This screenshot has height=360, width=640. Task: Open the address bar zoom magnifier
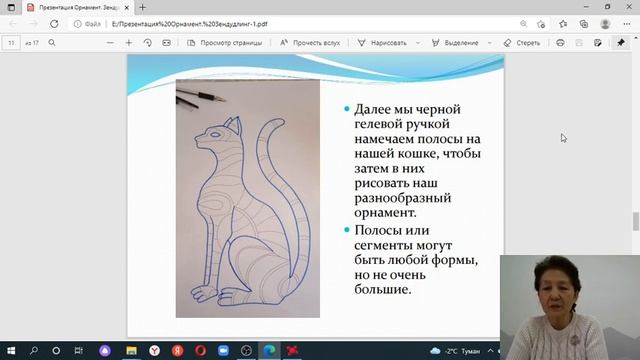click(x=523, y=24)
